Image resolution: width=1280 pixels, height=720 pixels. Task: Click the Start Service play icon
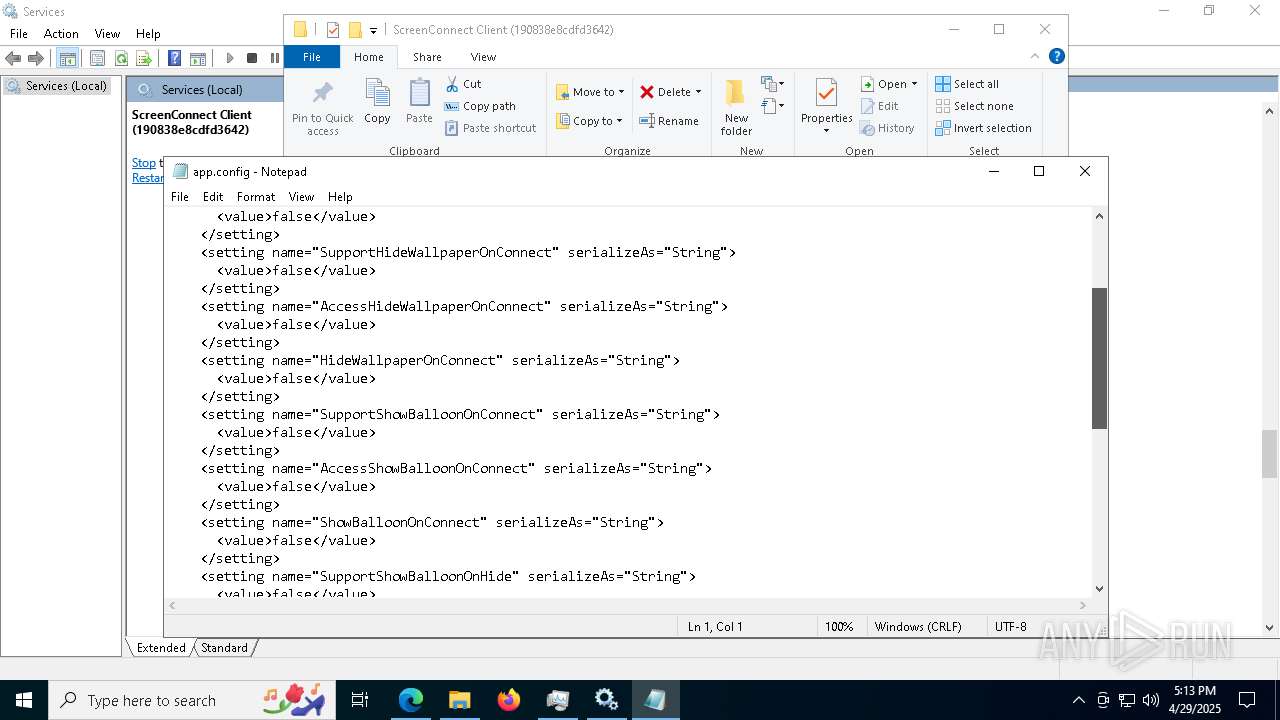point(229,58)
